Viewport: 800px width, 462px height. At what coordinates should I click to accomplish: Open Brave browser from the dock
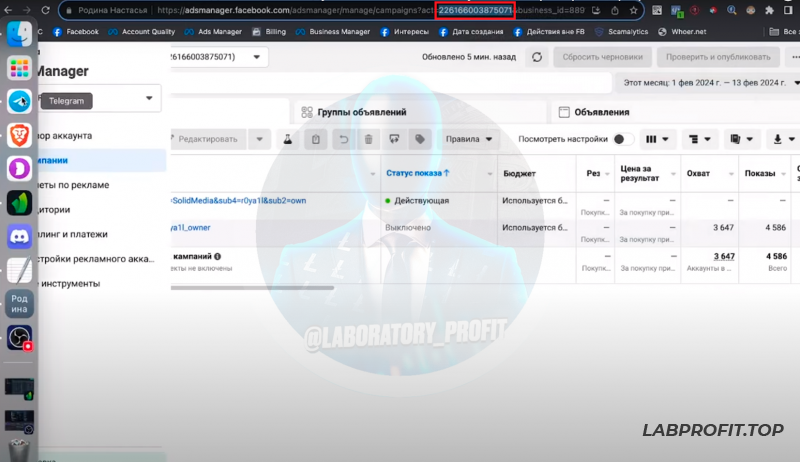19,135
